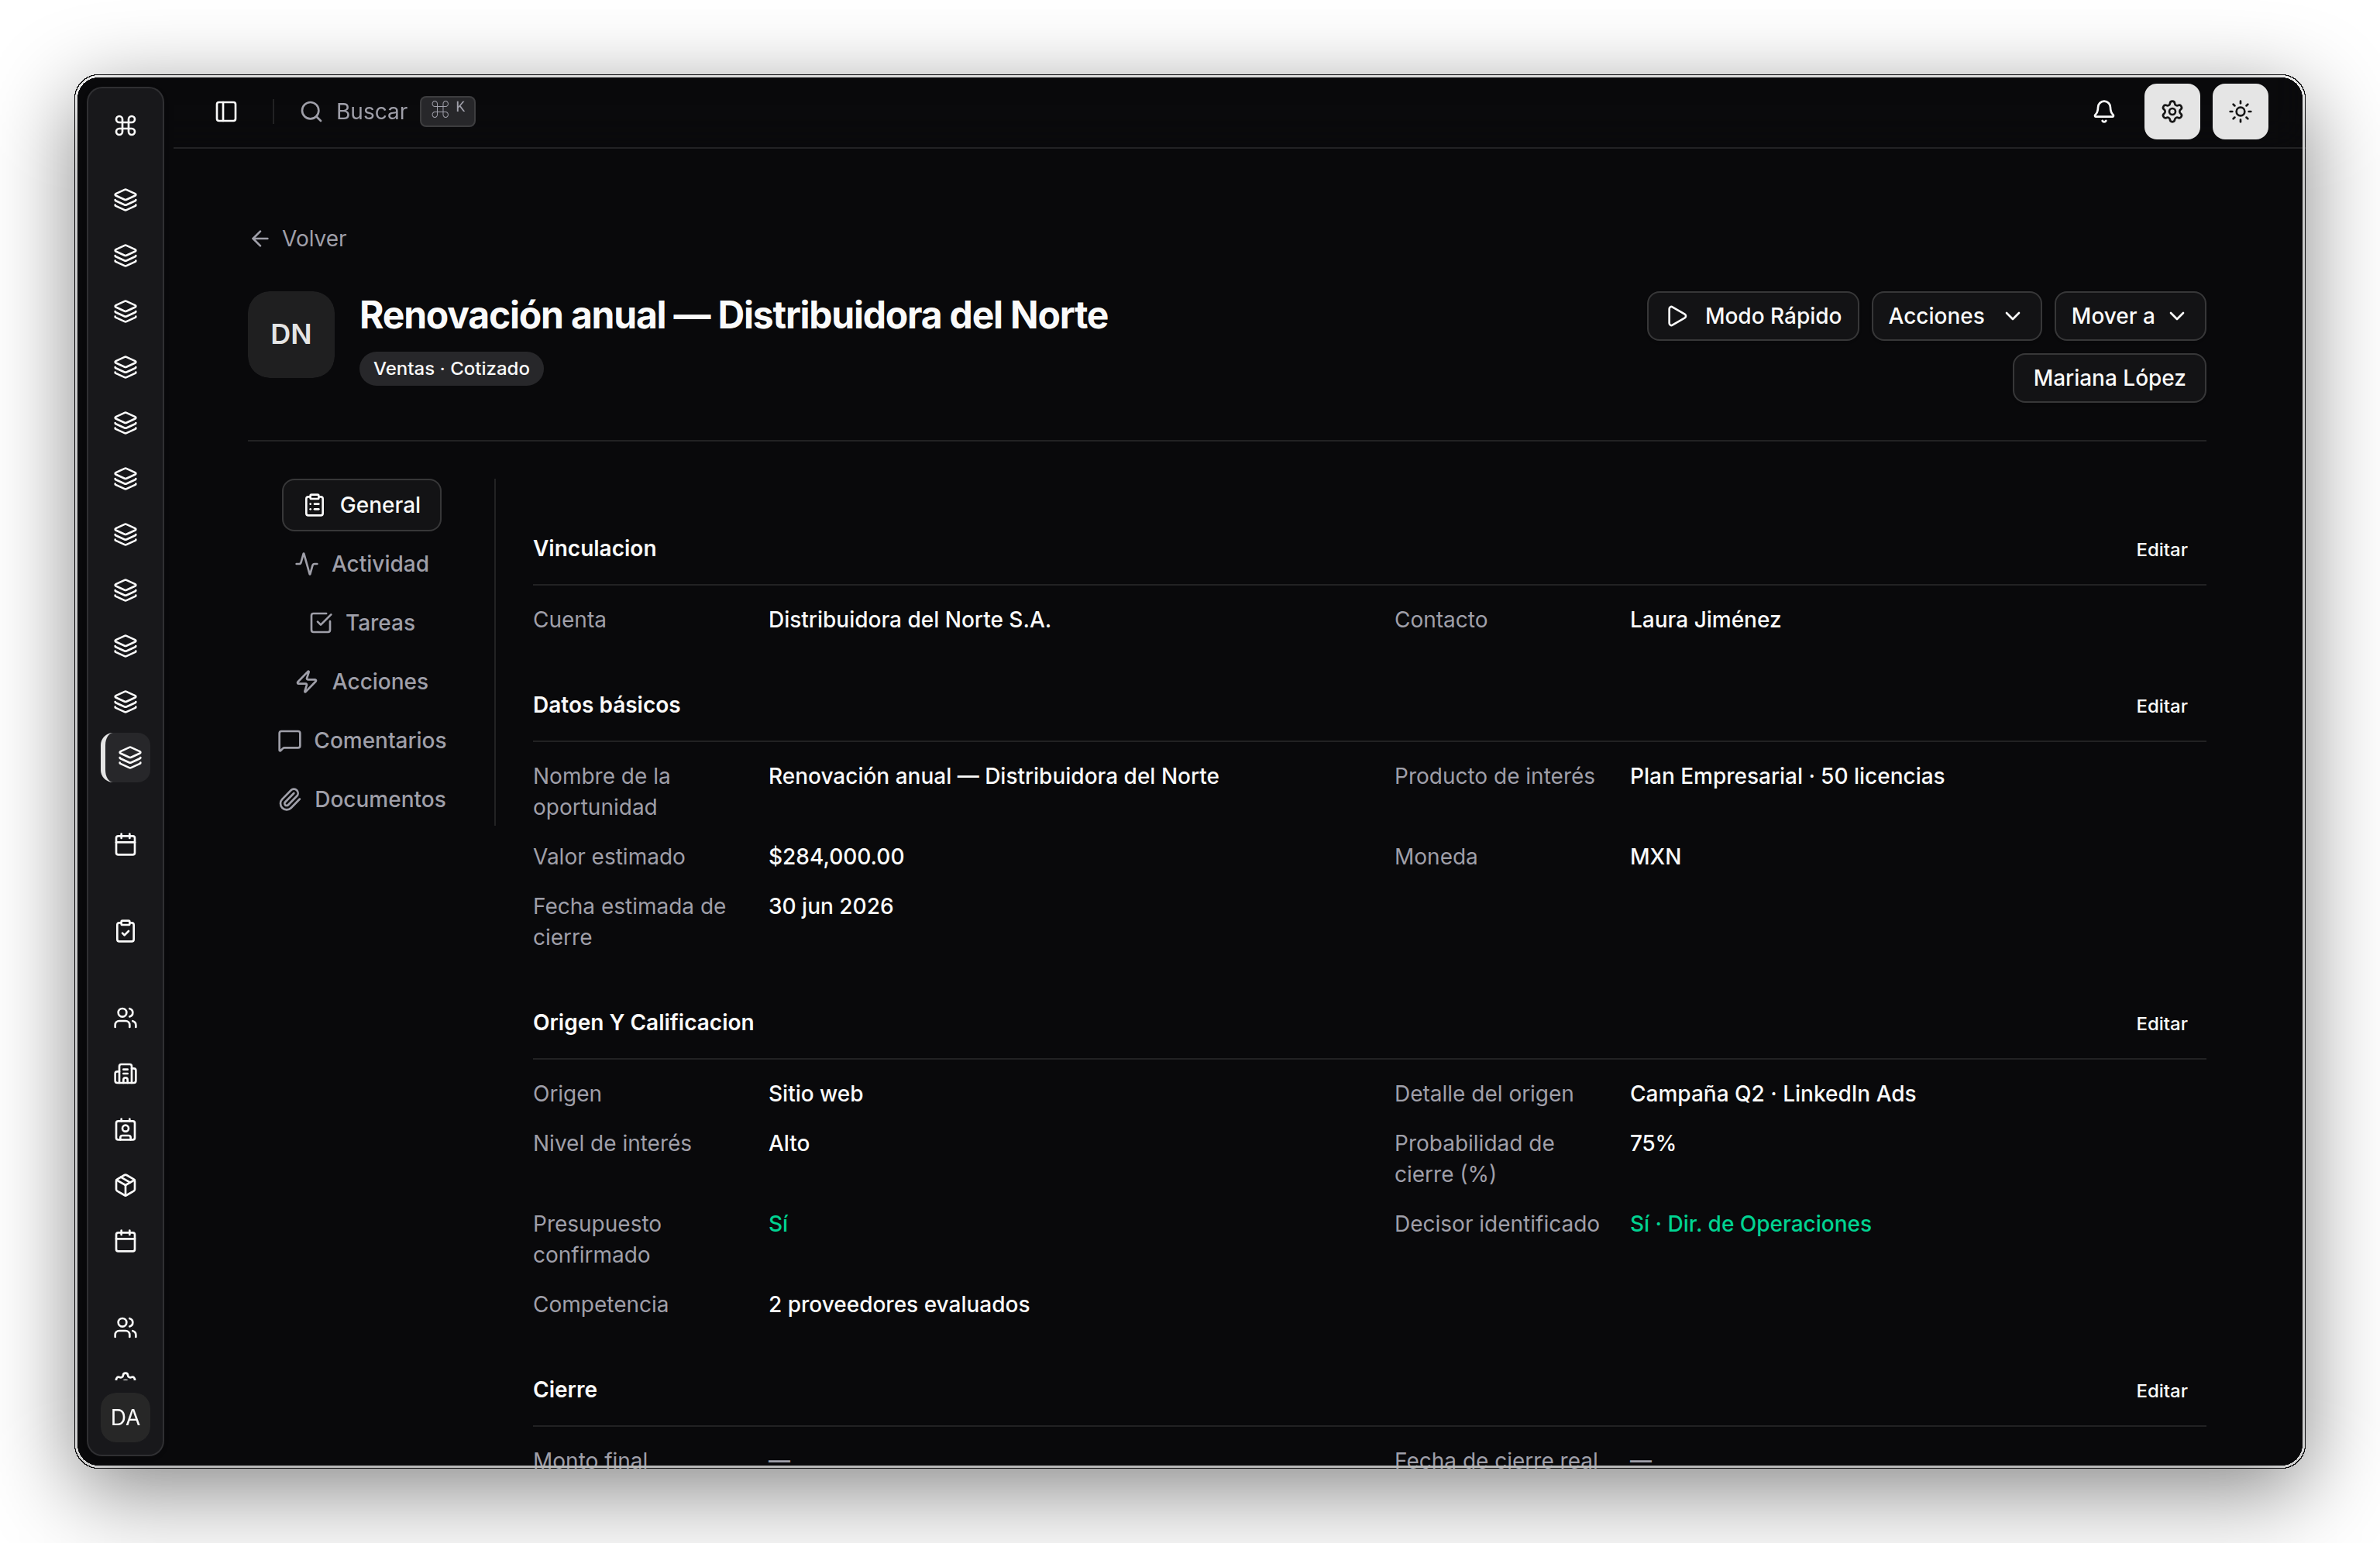Image resolution: width=2380 pixels, height=1543 pixels.
Task: Click the Vinculacion section heading
Action: (594, 548)
